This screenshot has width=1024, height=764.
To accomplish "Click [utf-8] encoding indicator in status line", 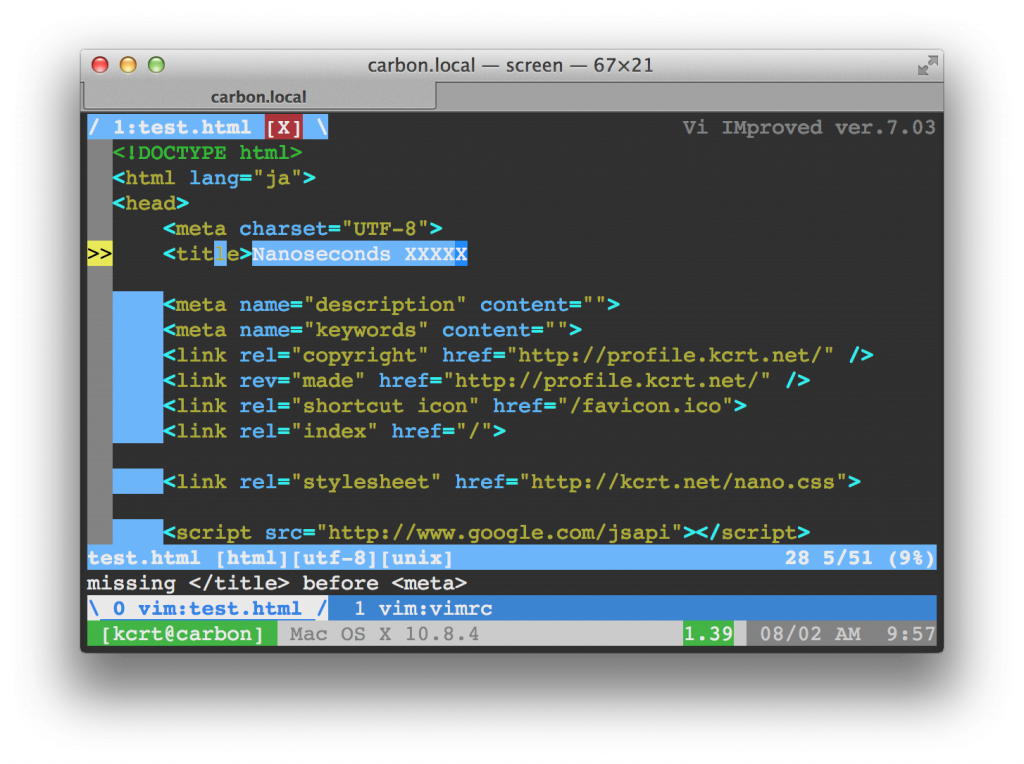I will pyautogui.click(x=334, y=558).
